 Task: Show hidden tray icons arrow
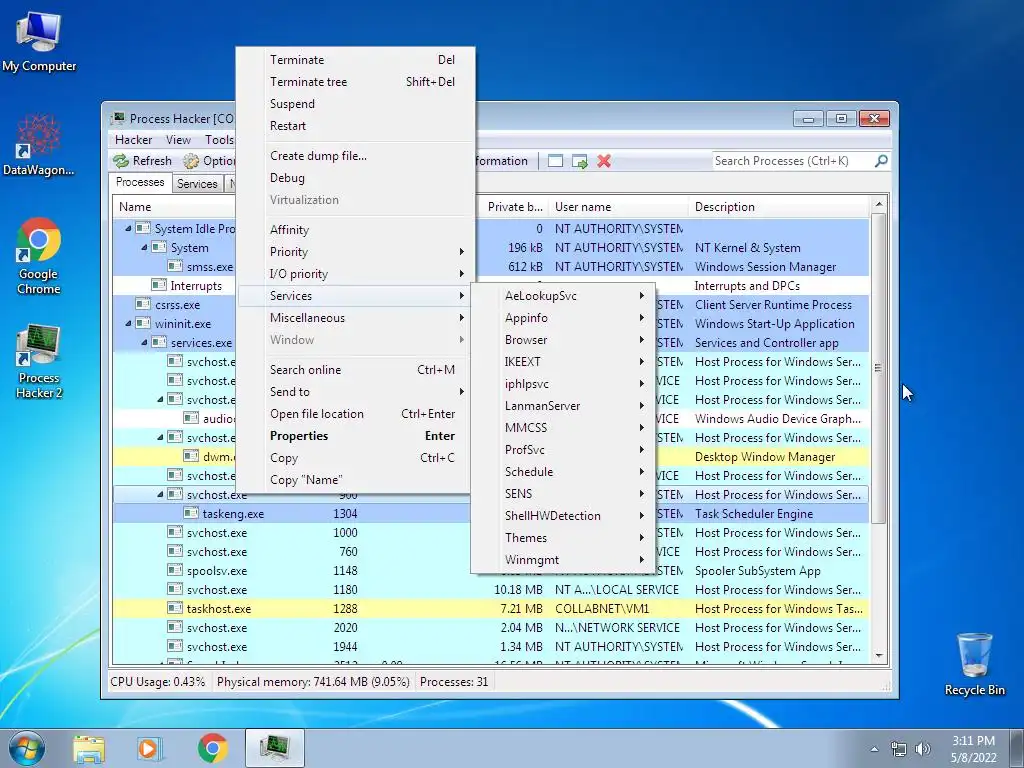874,749
